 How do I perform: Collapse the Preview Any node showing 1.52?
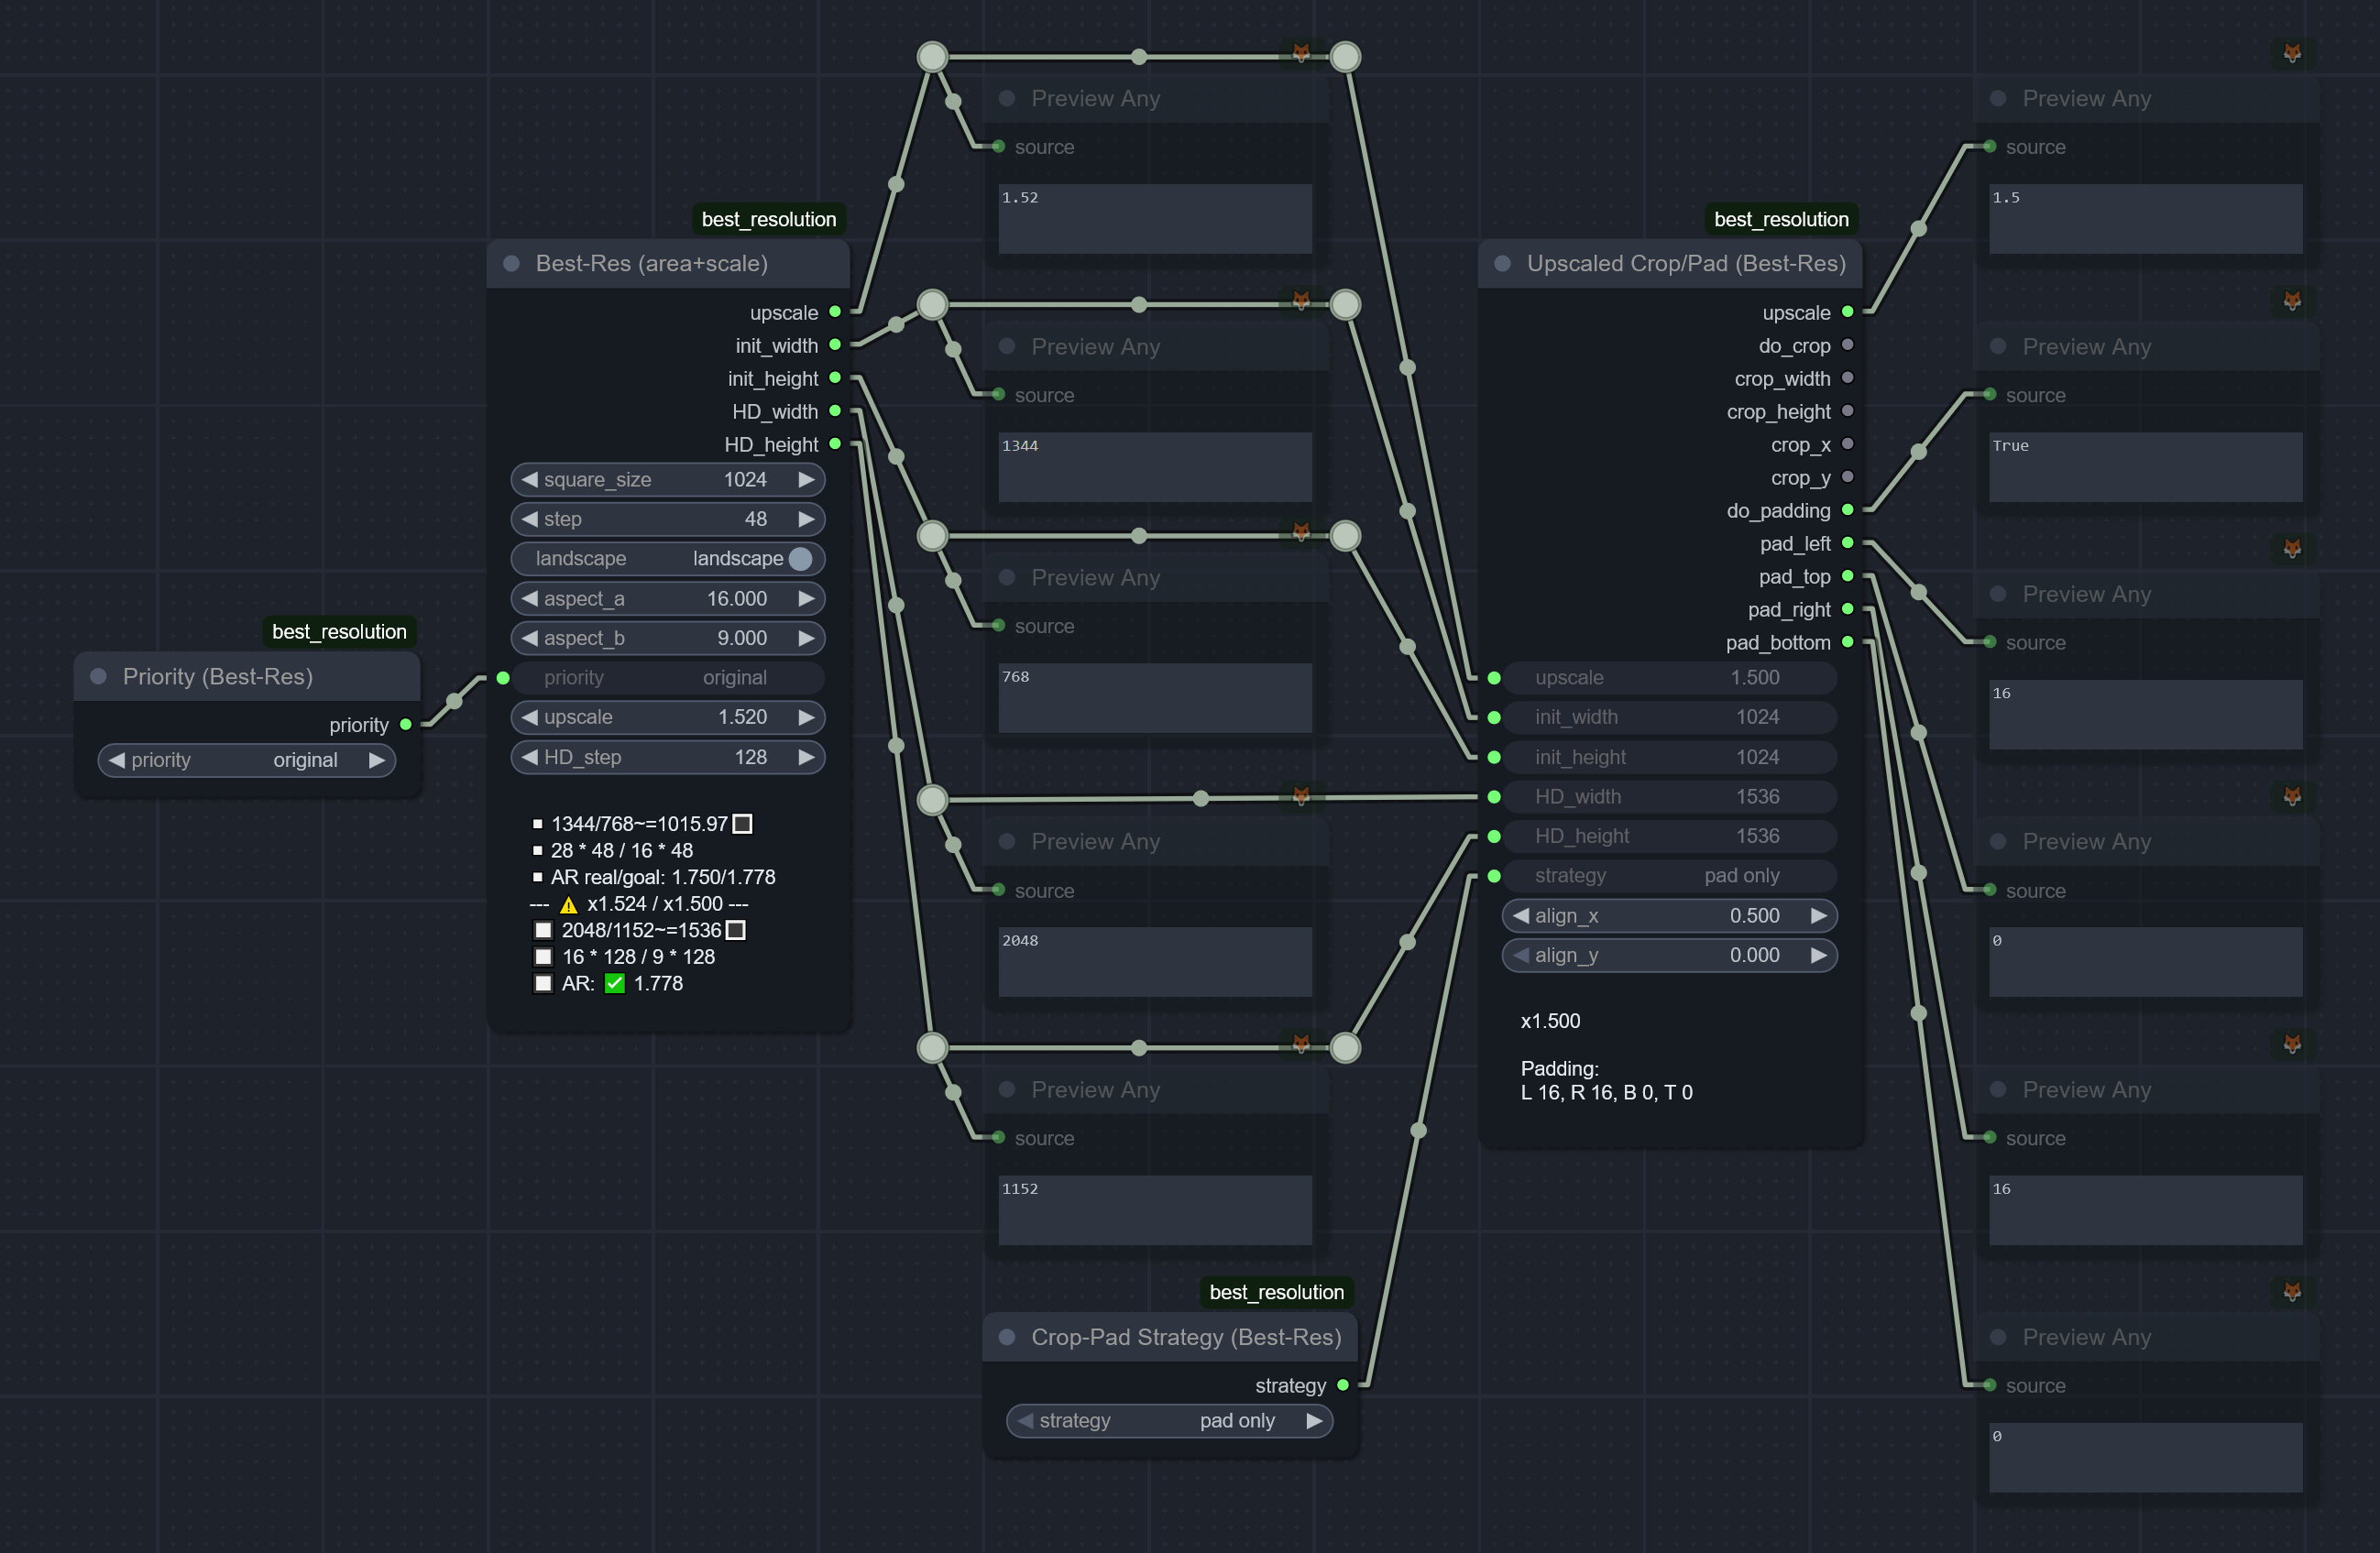click(x=1007, y=98)
